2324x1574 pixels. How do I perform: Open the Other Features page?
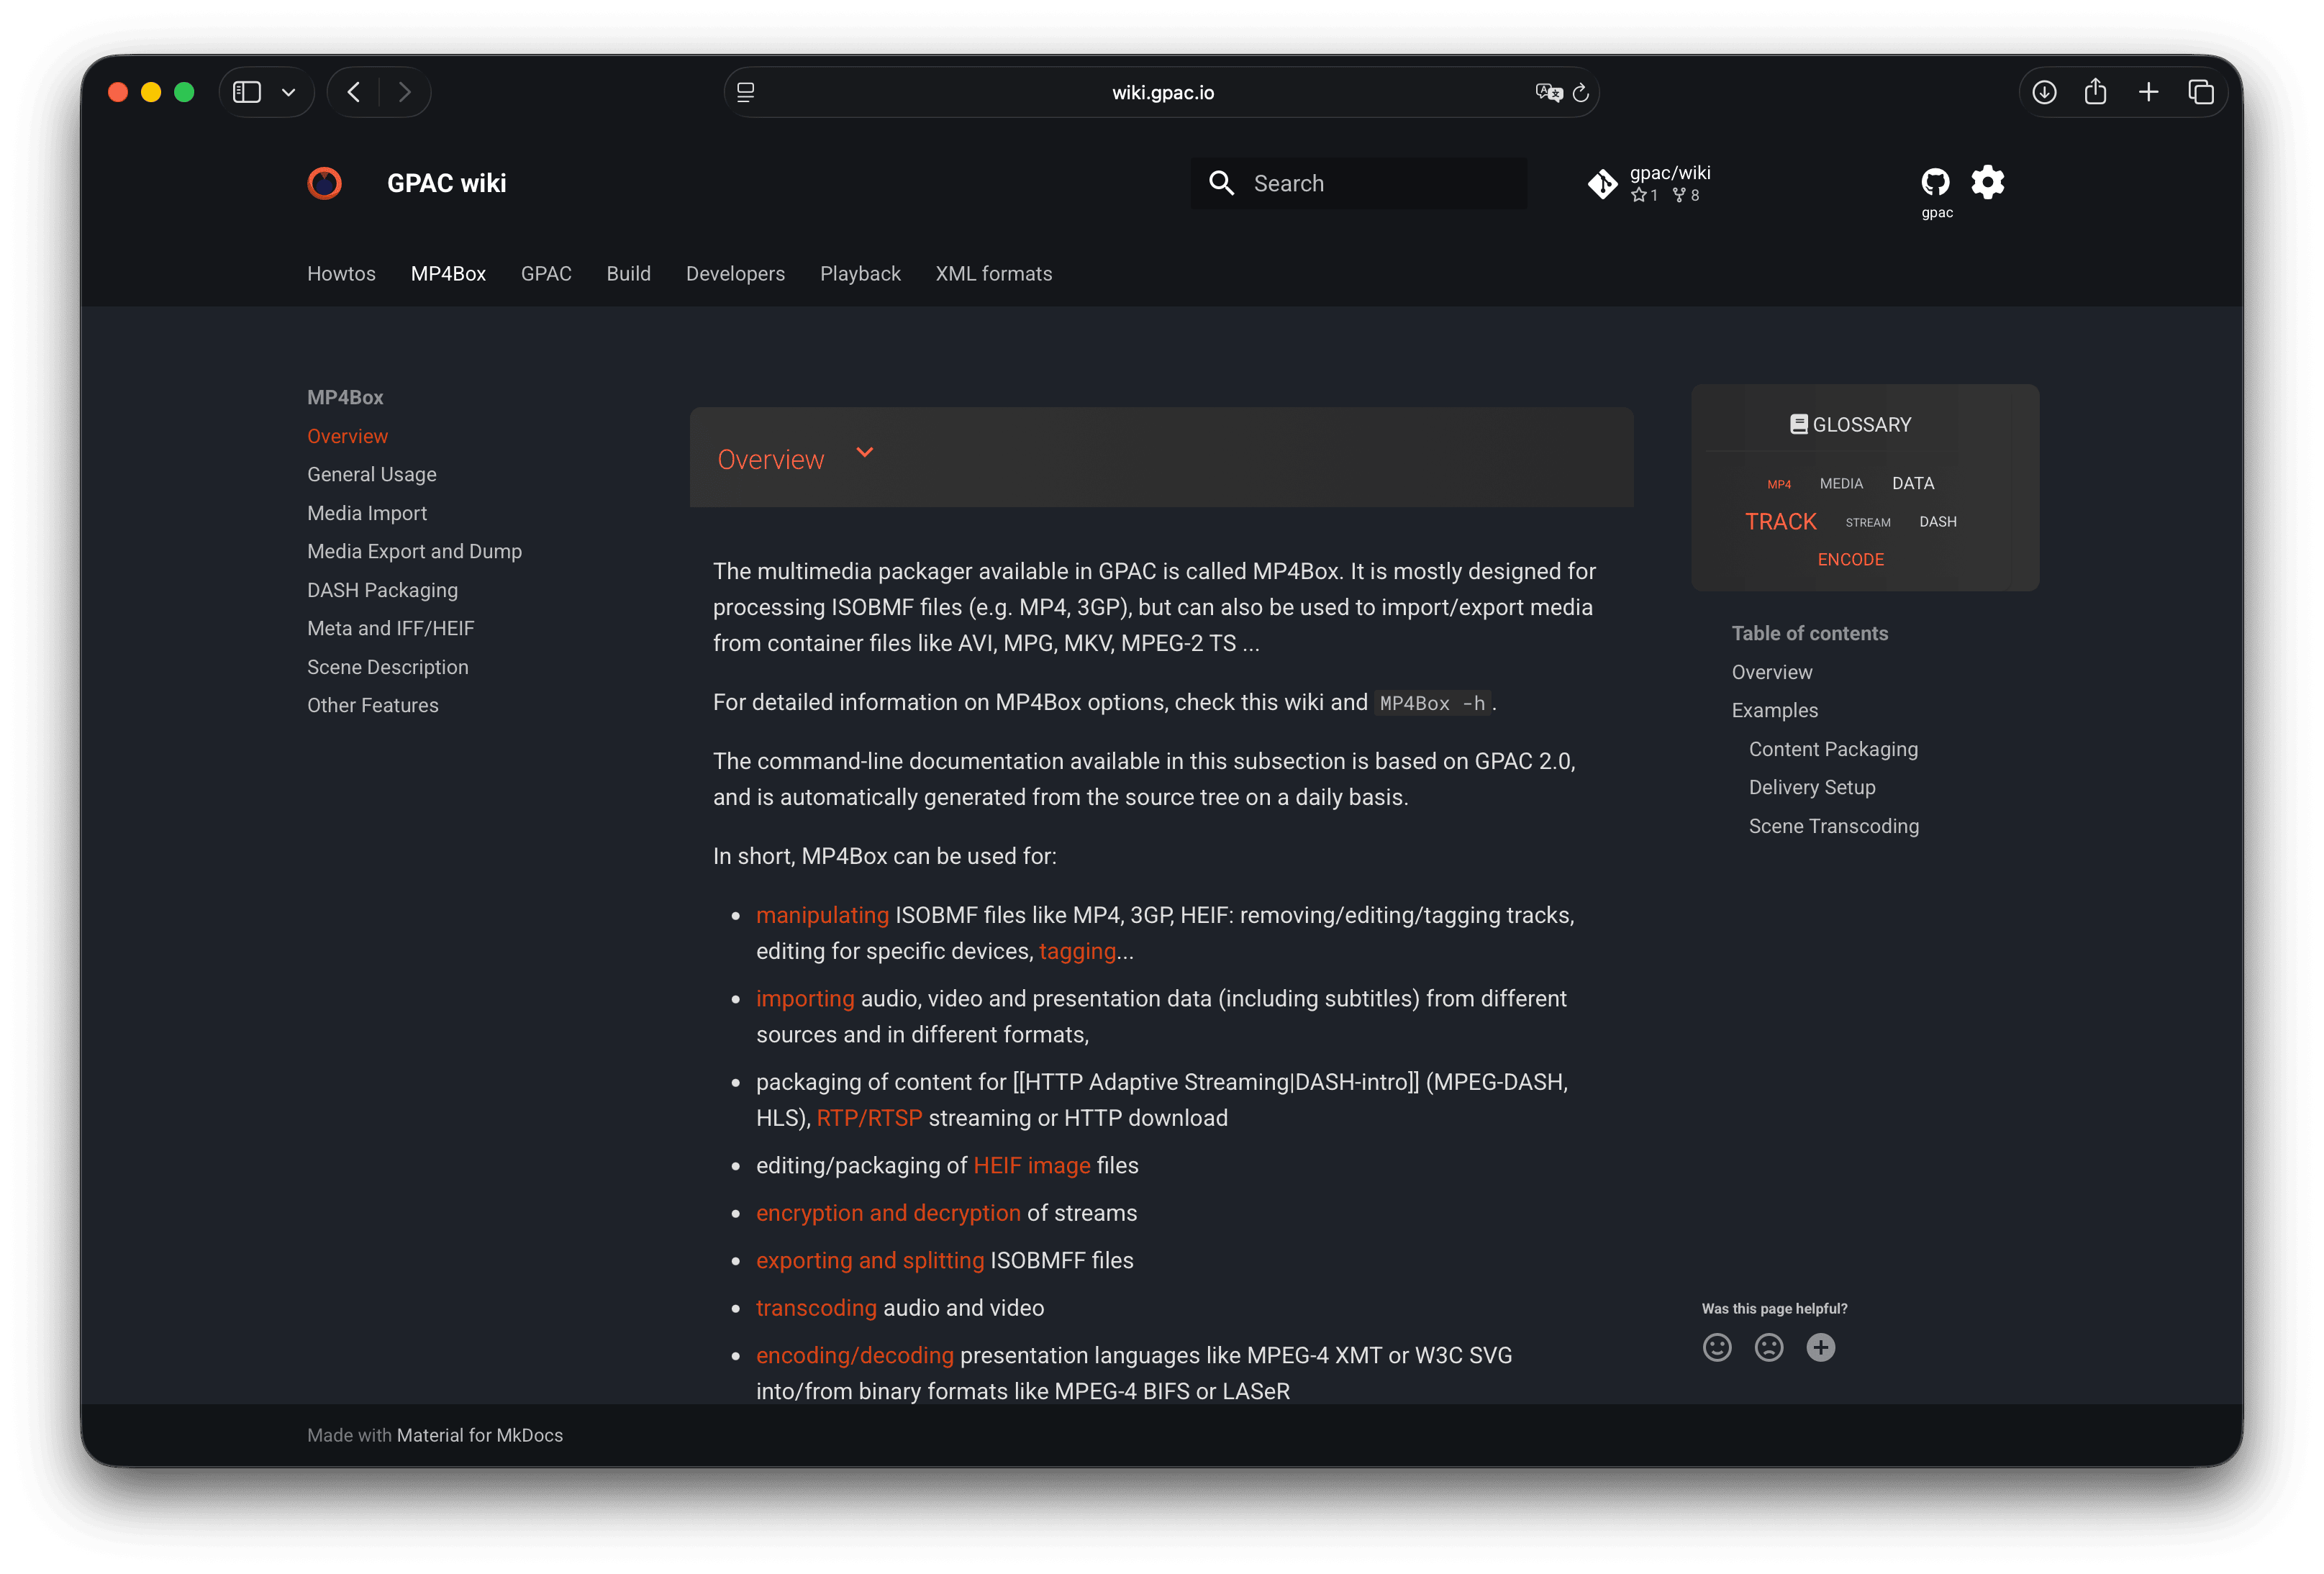(x=372, y=705)
